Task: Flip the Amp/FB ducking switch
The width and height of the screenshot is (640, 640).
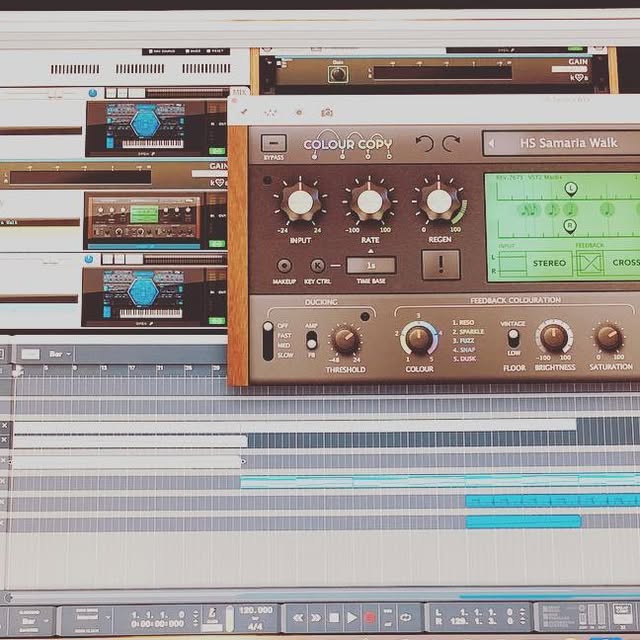Action: (x=311, y=340)
